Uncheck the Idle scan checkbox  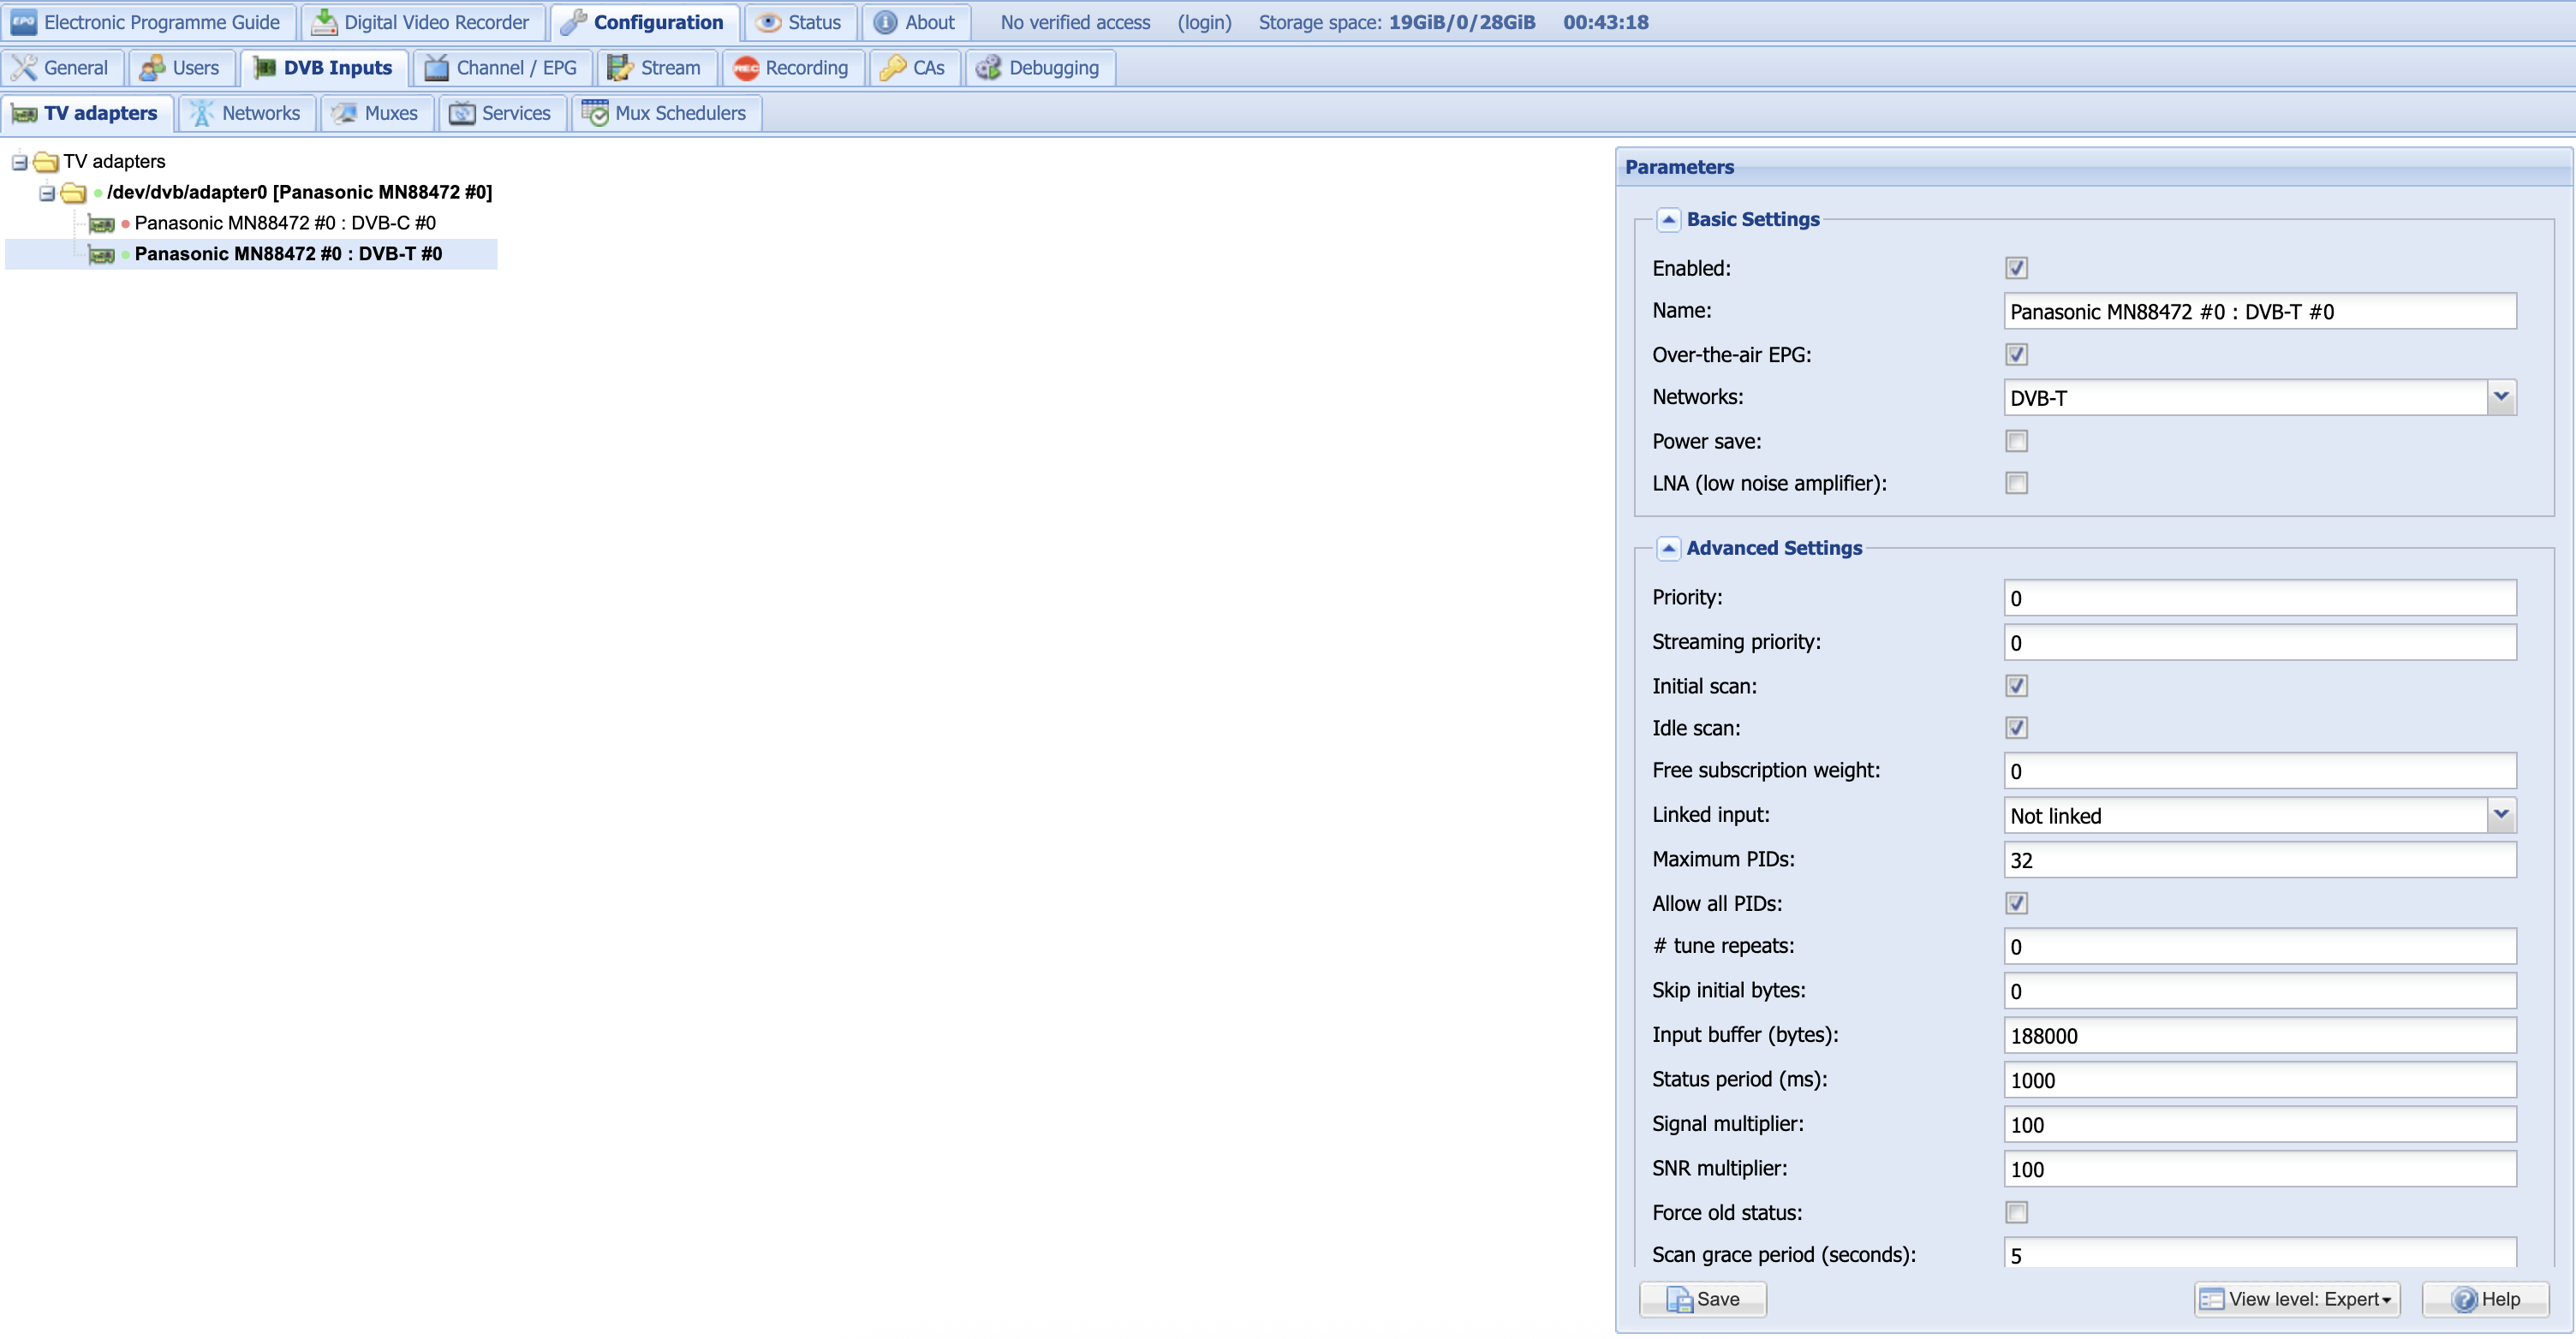(2016, 728)
